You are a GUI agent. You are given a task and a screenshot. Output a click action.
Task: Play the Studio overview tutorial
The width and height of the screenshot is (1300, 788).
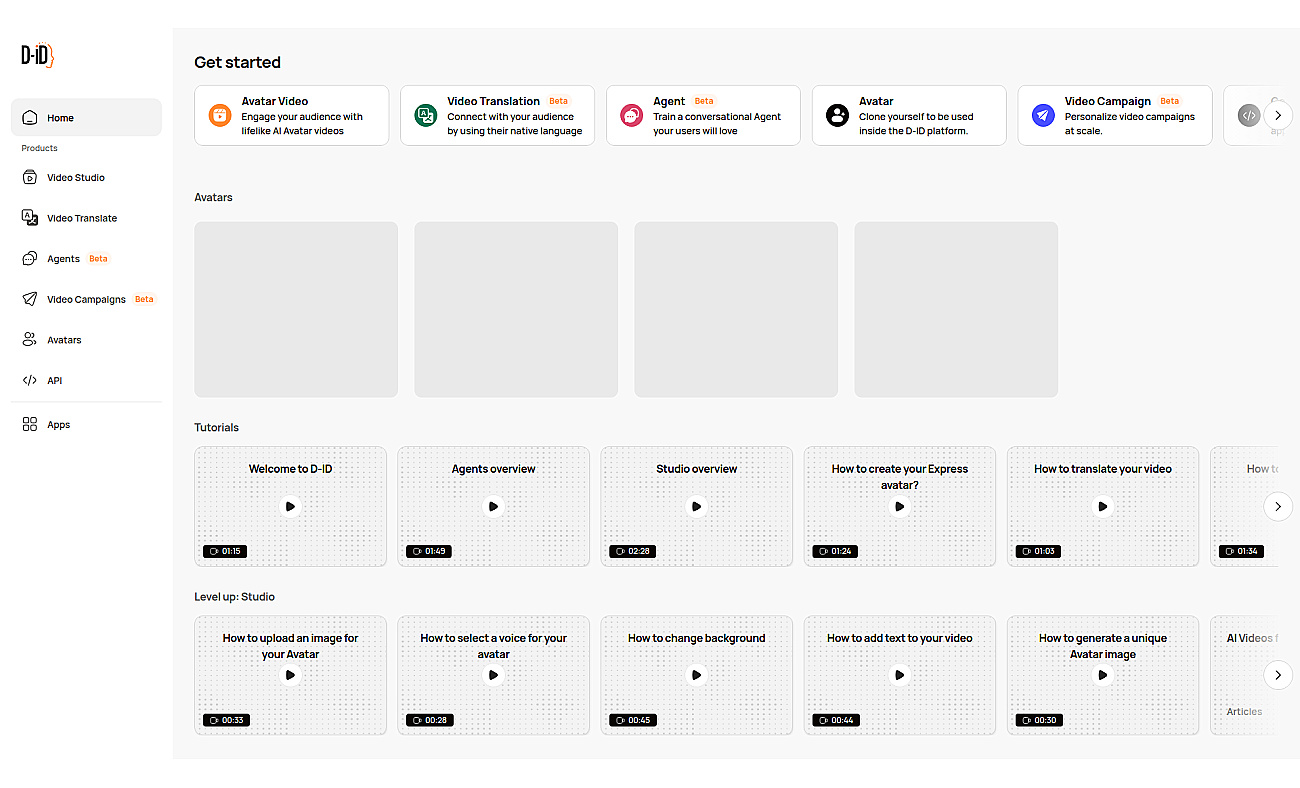click(697, 506)
